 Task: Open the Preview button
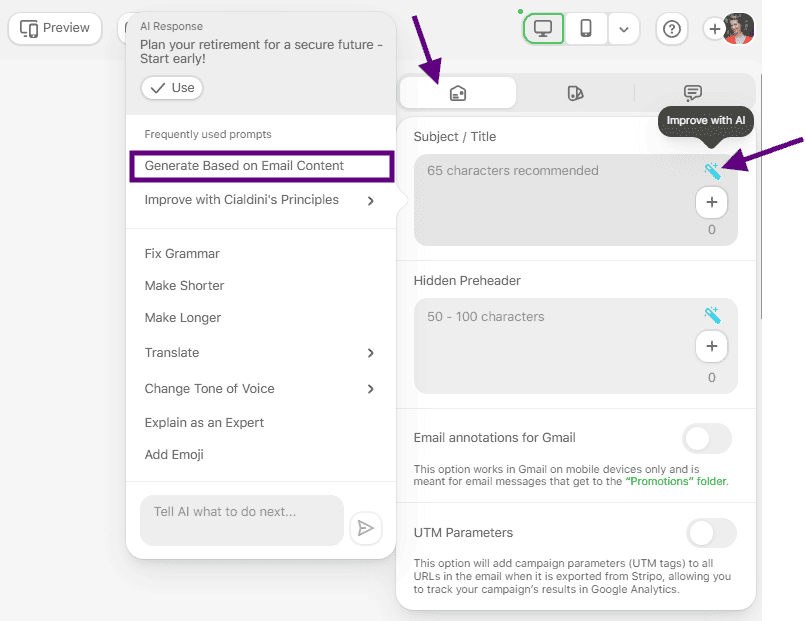point(55,28)
